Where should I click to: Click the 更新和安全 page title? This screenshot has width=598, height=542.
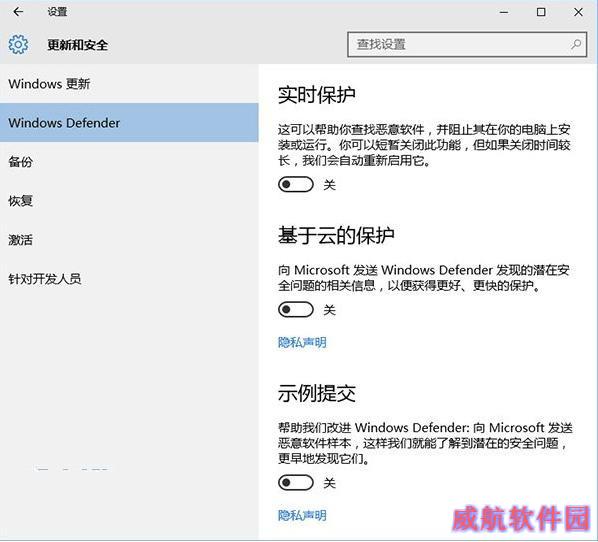click(77, 45)
